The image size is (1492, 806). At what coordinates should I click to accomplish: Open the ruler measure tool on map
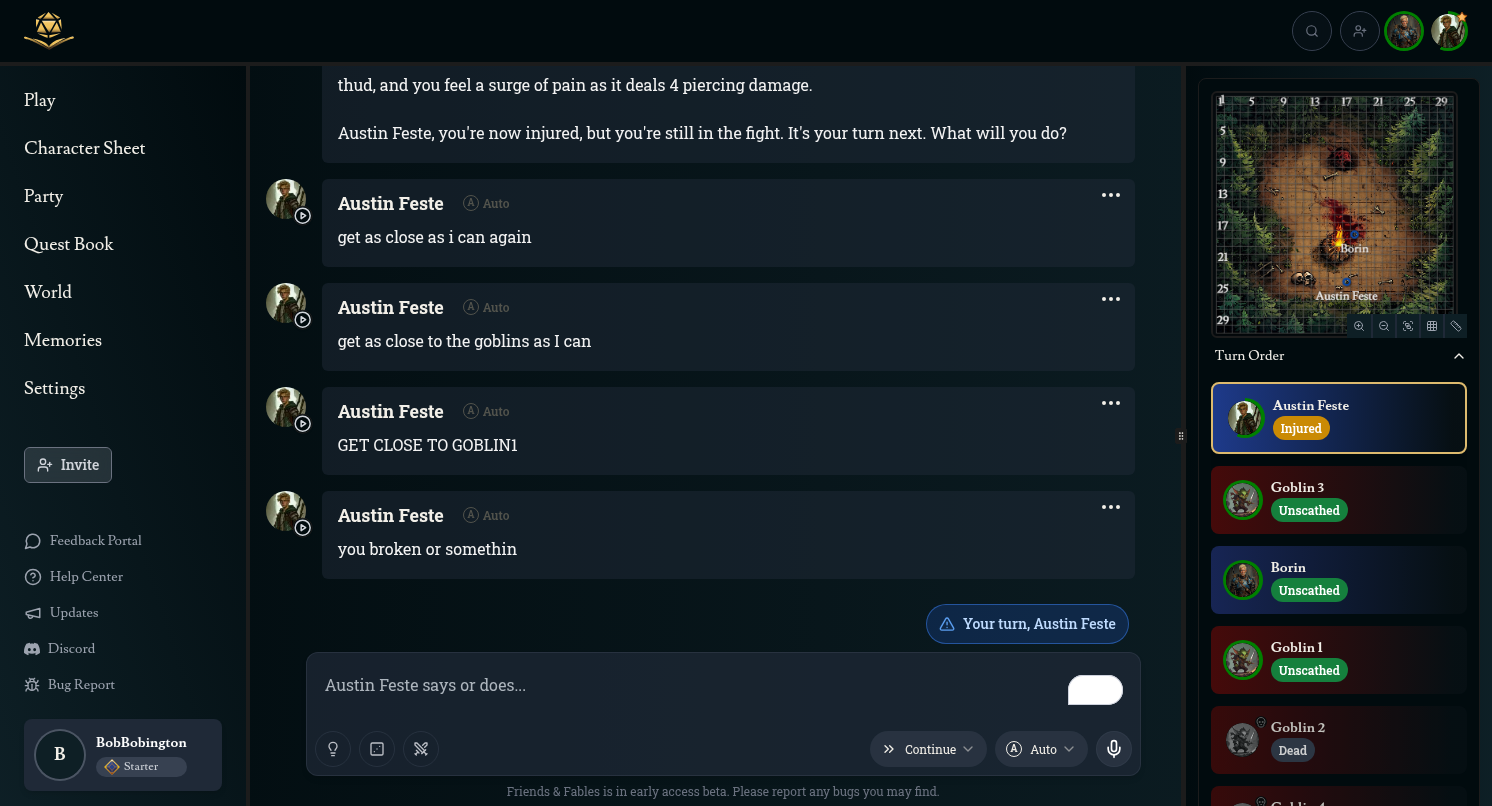(x=1456, y=326)
